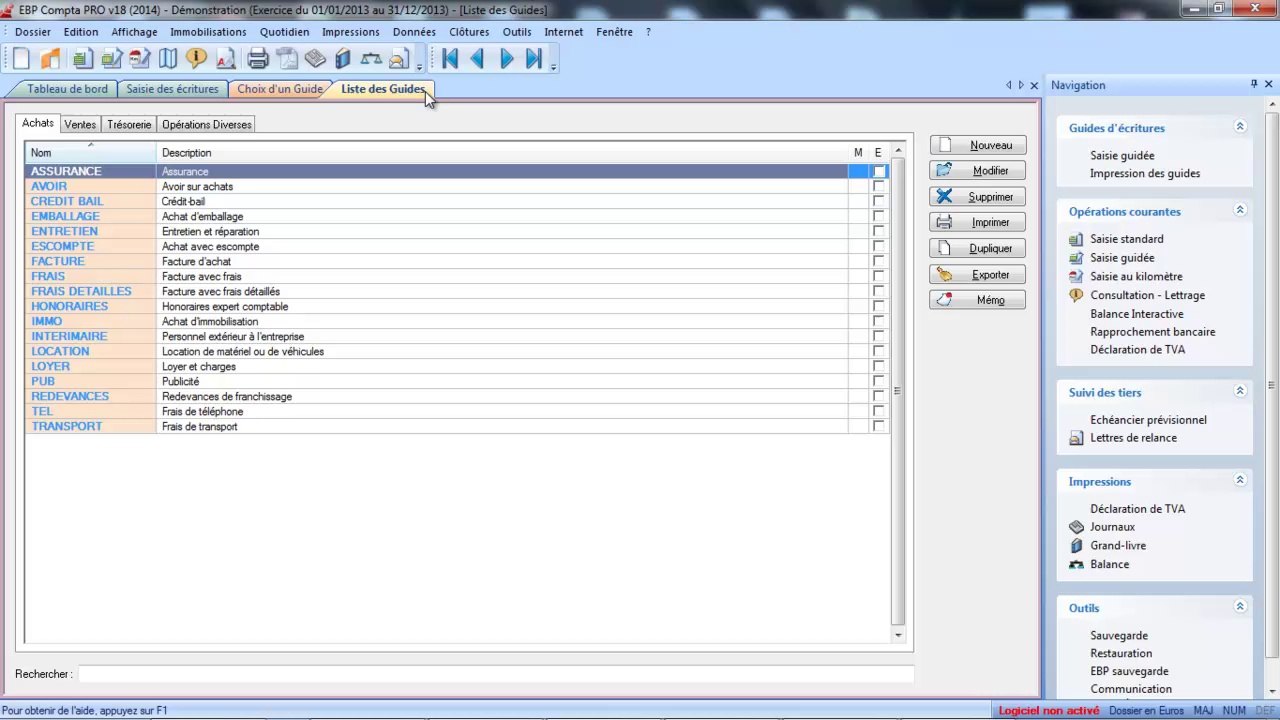Switch to the Opérations Diverses tab

pos(207,125)
